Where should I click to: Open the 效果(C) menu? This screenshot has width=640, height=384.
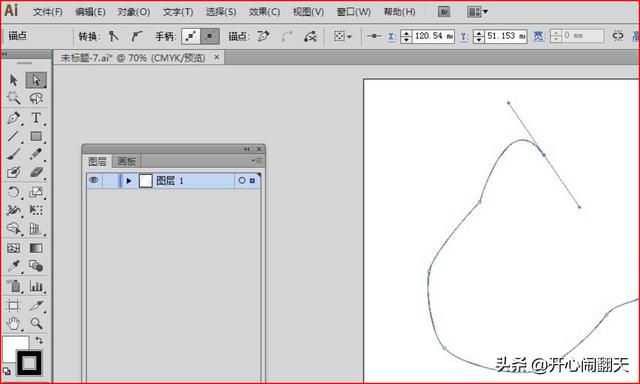coord(264,12)
